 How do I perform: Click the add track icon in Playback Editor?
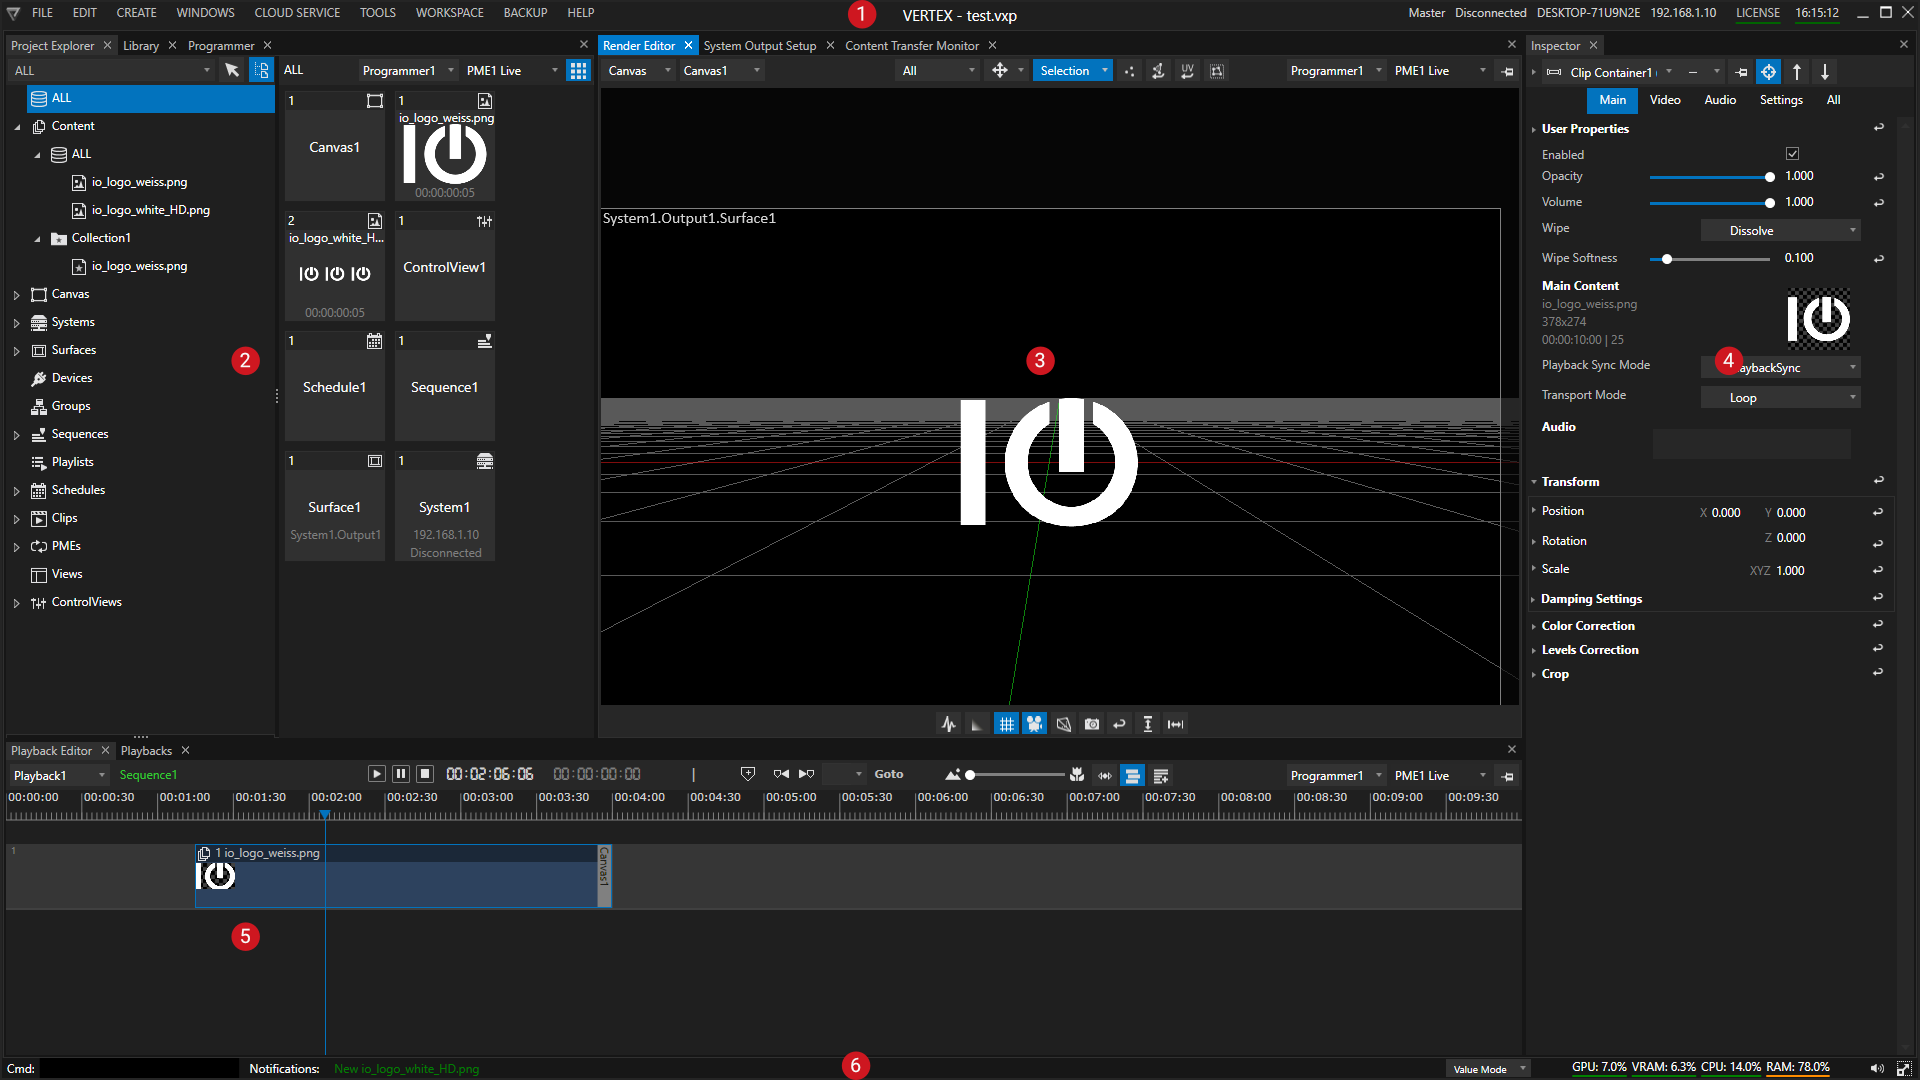tap(1161, 775)
